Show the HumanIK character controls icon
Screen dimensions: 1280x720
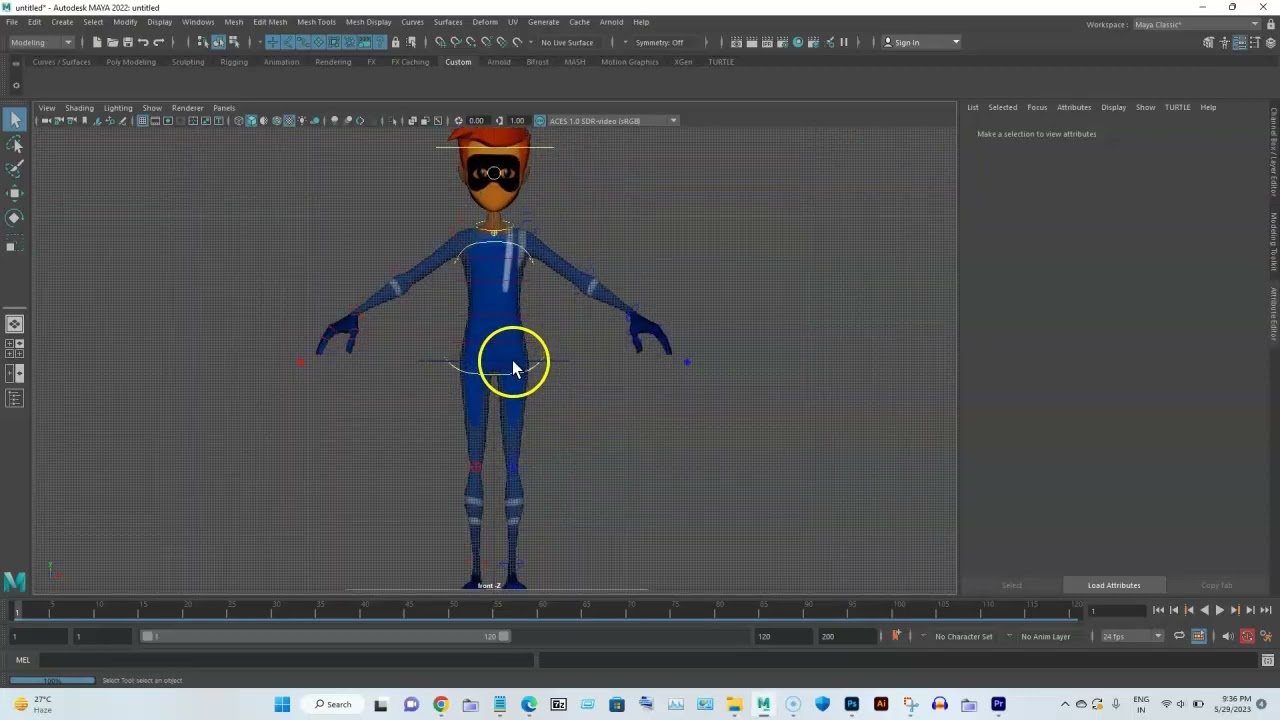click(x=1224, y=42)
